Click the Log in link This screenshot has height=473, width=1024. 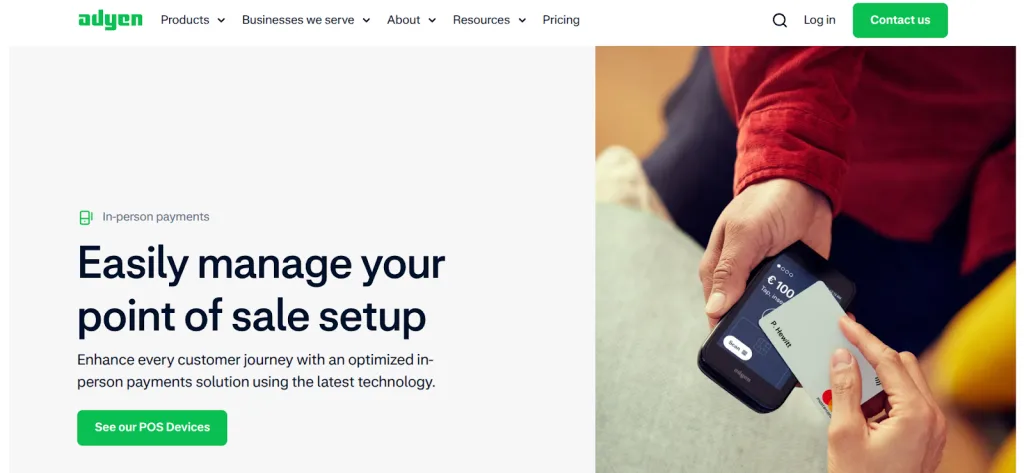point(820,20)
